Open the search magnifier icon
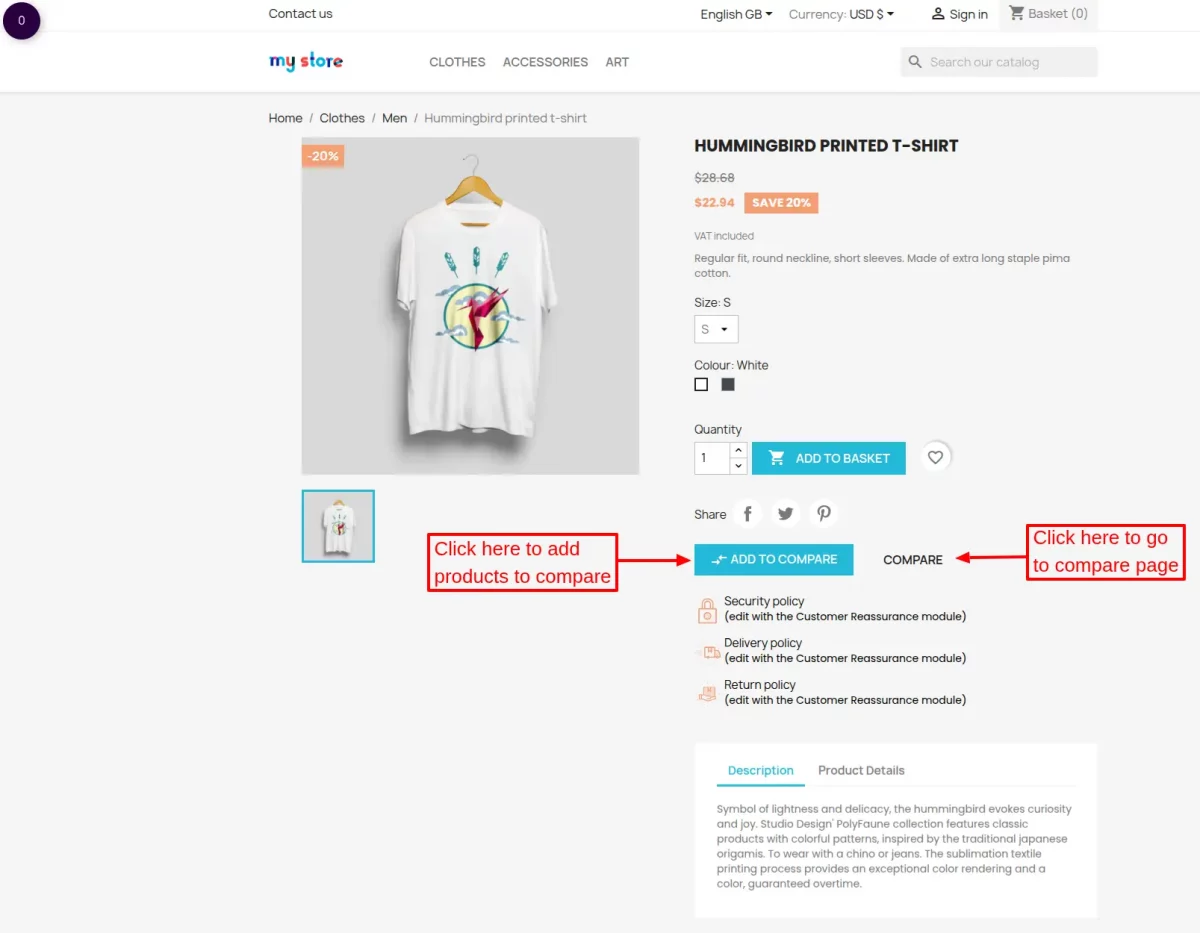The width and height of the screenshot is (1200, 933). click(914, 62)
